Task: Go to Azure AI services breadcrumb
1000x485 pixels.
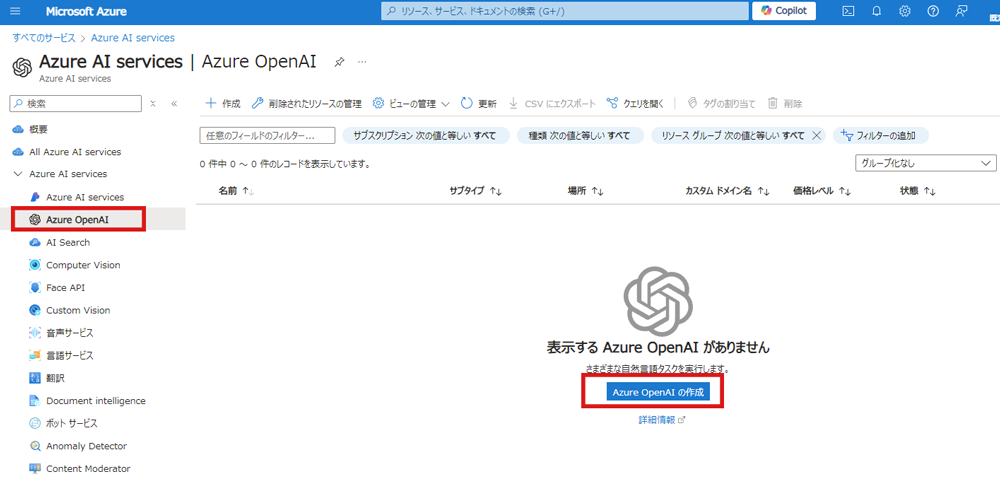Action: 133,38
